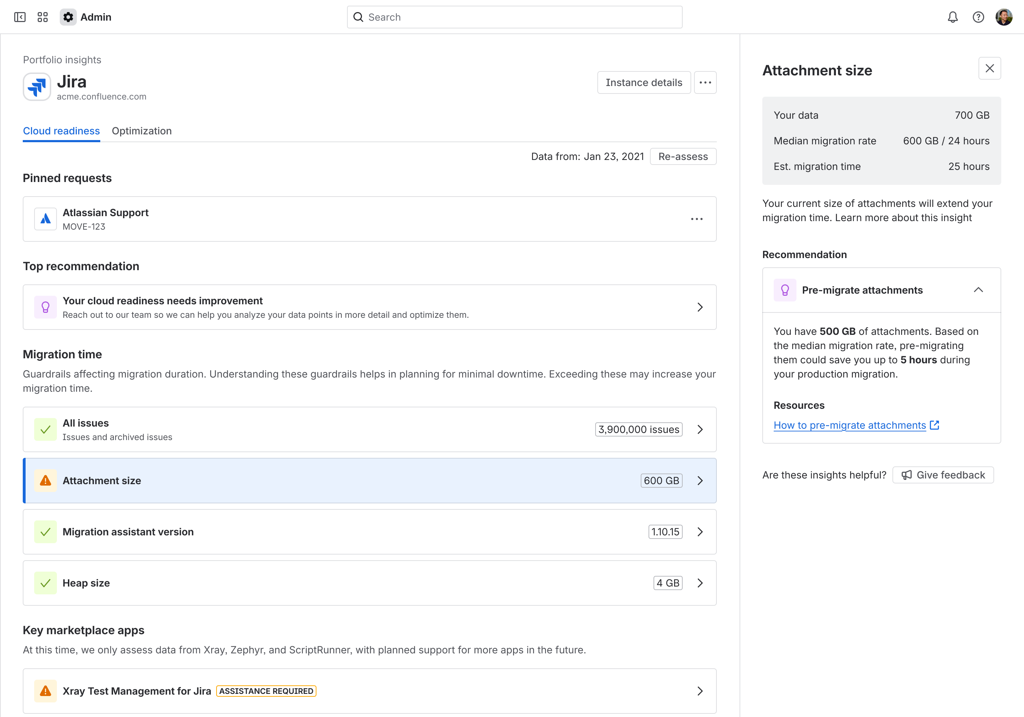Collapse the Pre-migrate attachments recommendation

tap(978, 289)
